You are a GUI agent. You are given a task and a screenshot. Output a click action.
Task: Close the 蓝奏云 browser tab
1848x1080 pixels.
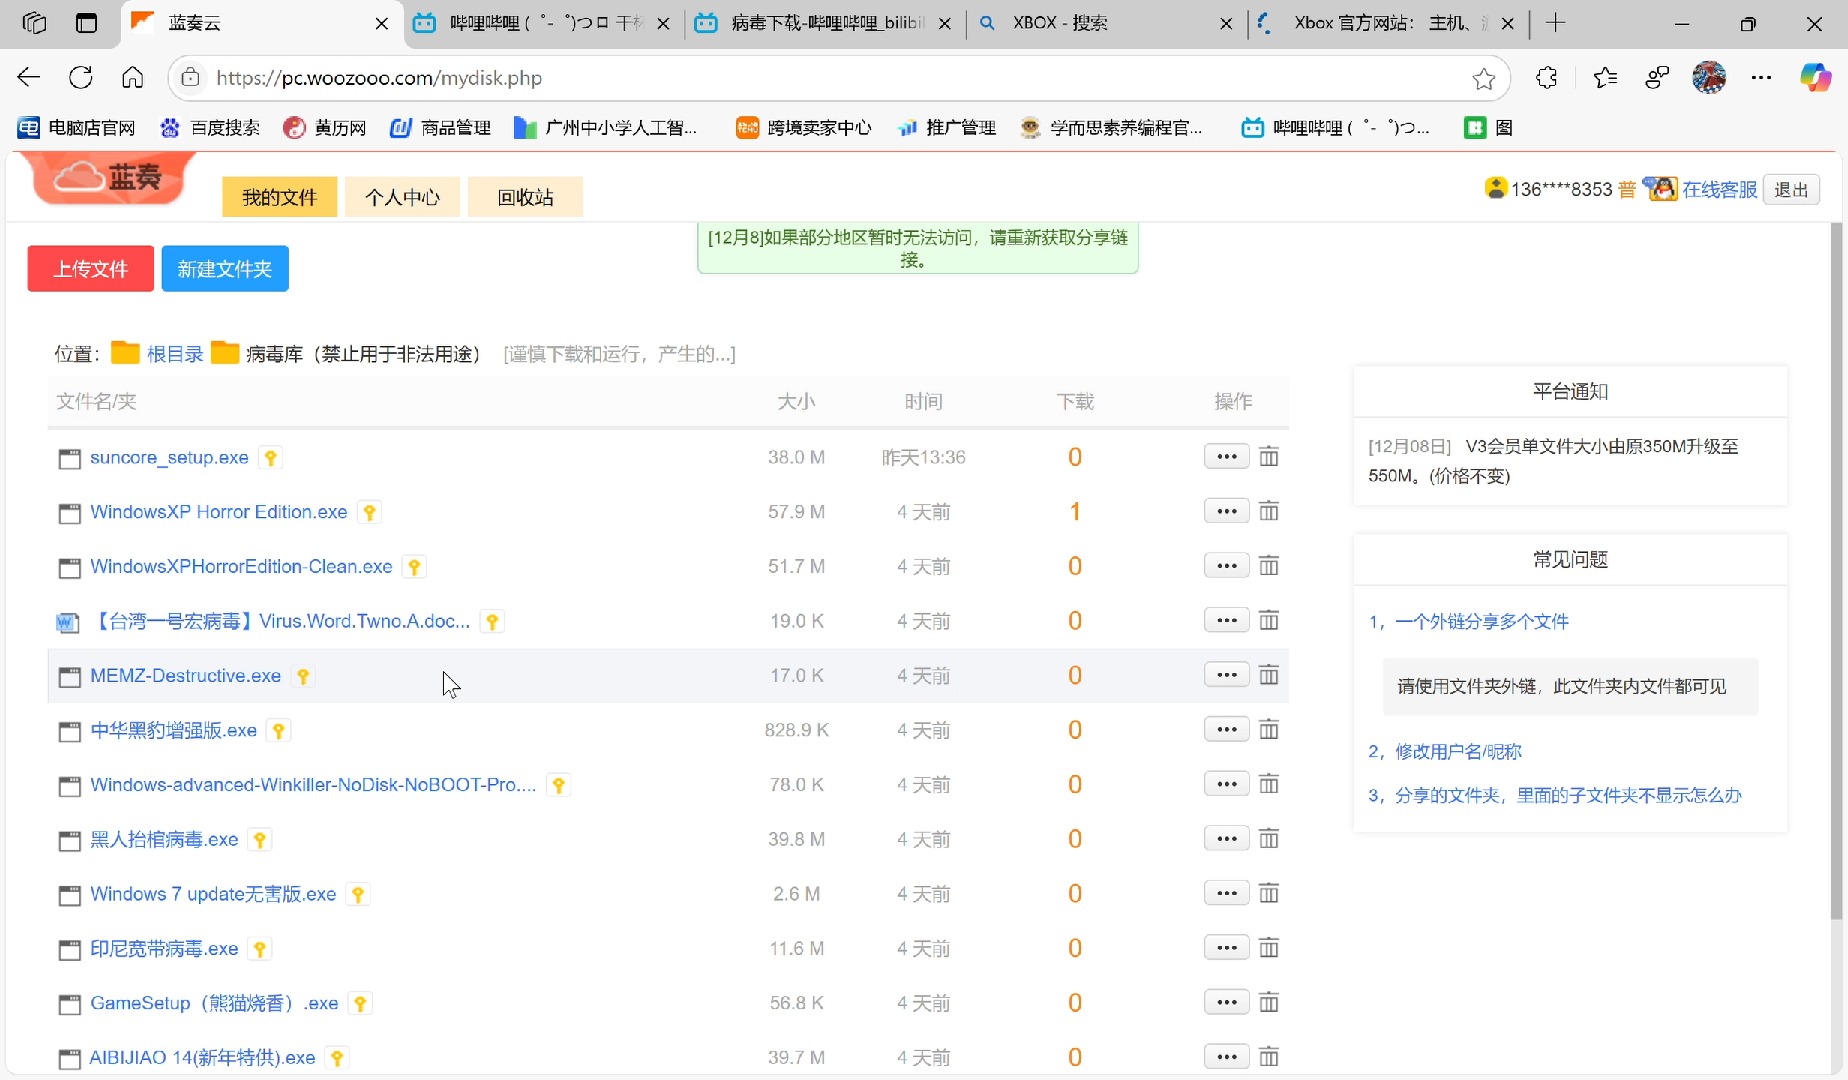coord(381,24)
